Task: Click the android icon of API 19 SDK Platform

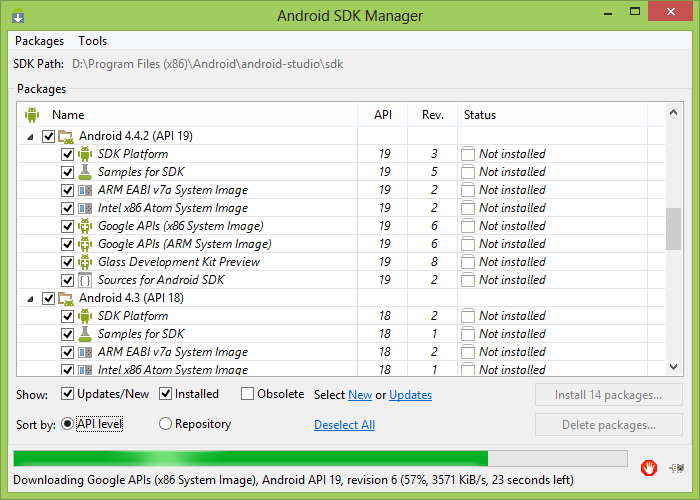Action: tap(85, 154)
